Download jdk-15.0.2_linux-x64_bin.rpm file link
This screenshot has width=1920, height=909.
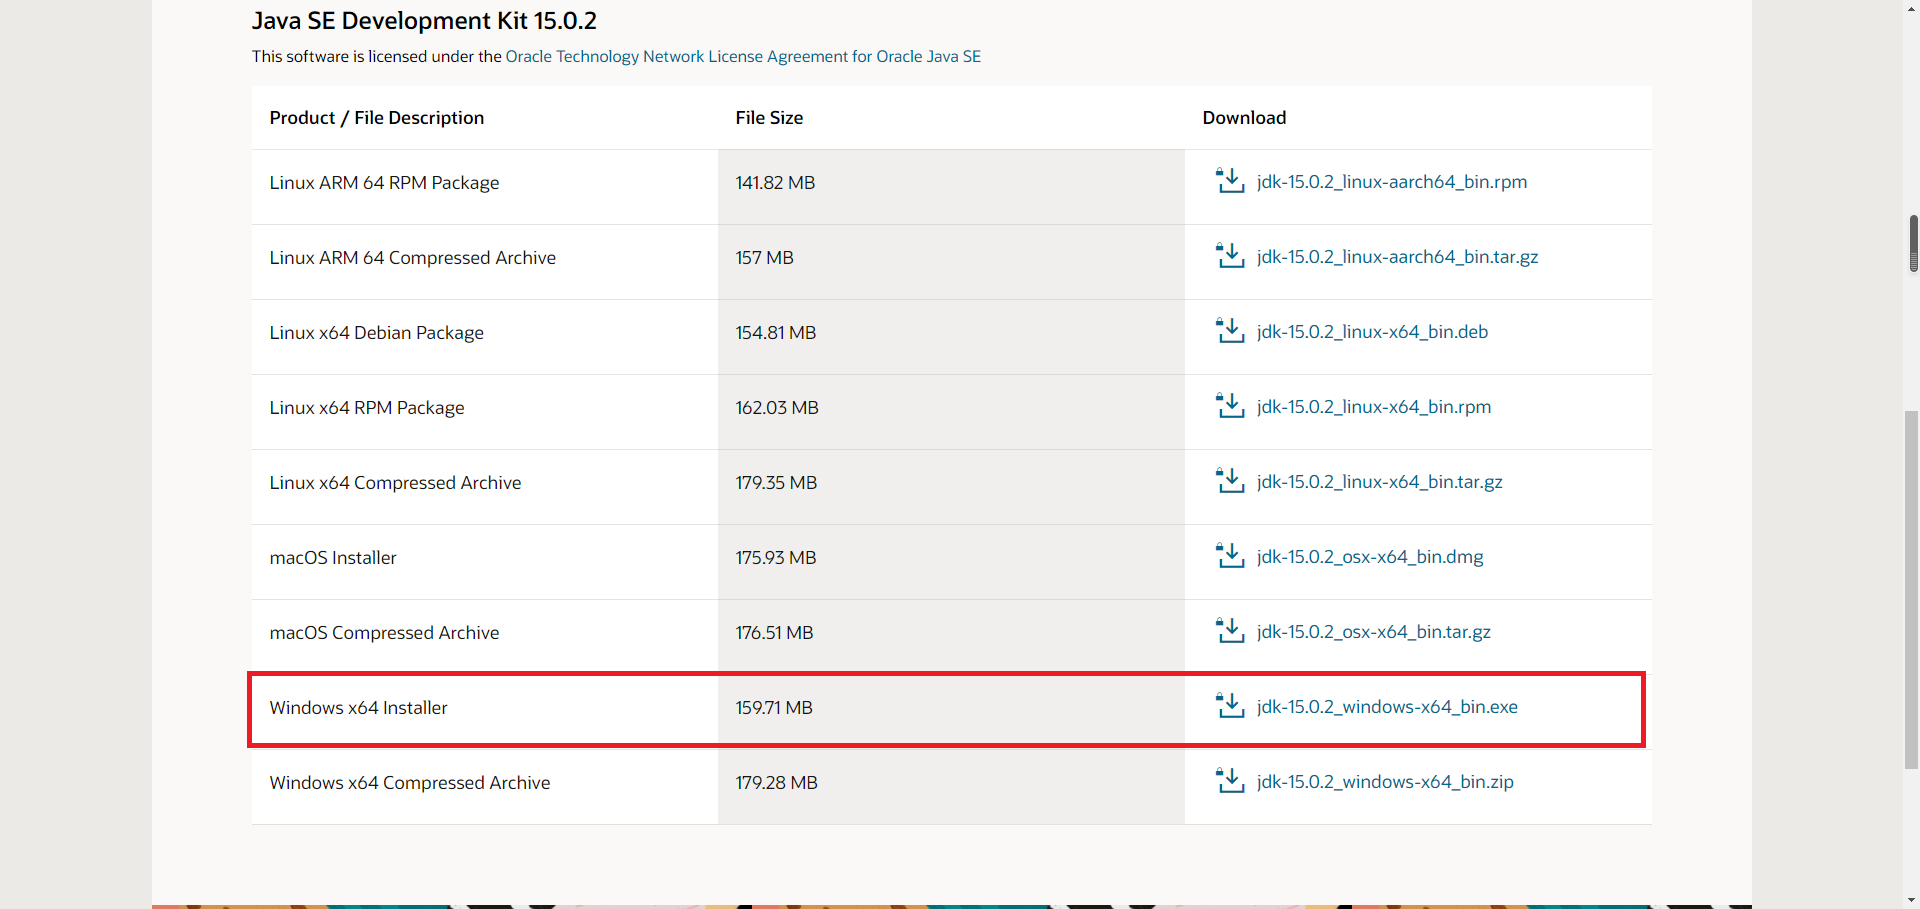(x=1374, y=407)
